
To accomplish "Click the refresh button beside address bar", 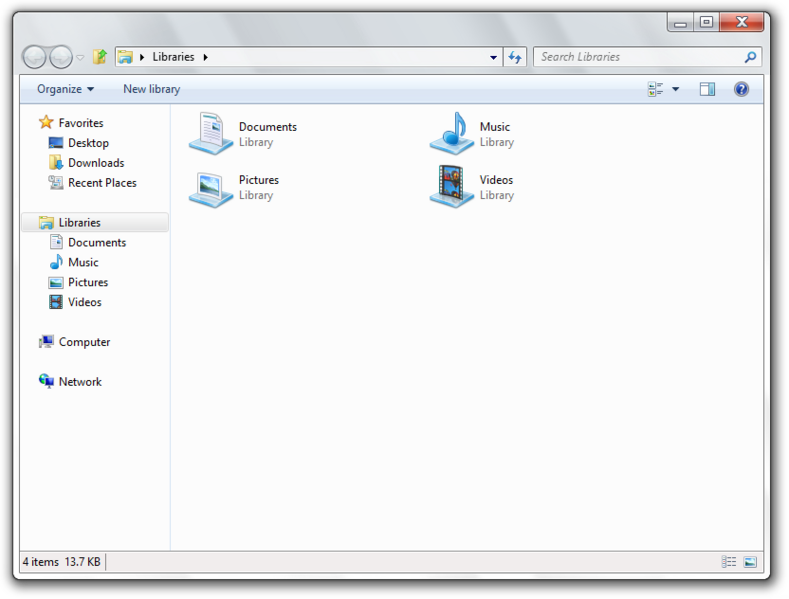I will pyautogui.click(x=515, y=57).
